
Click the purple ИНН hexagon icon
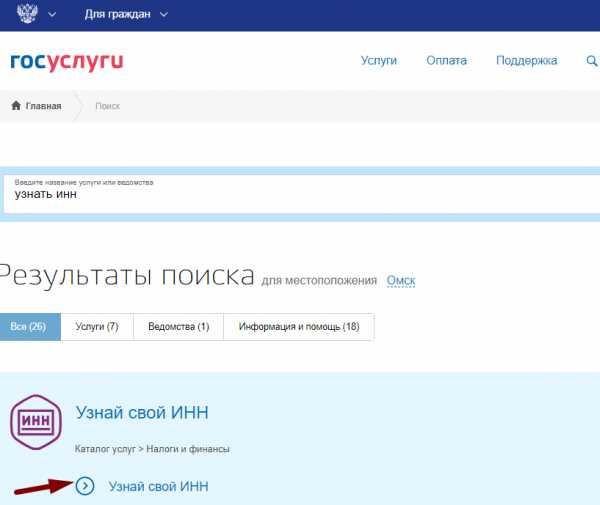(36, 422)
